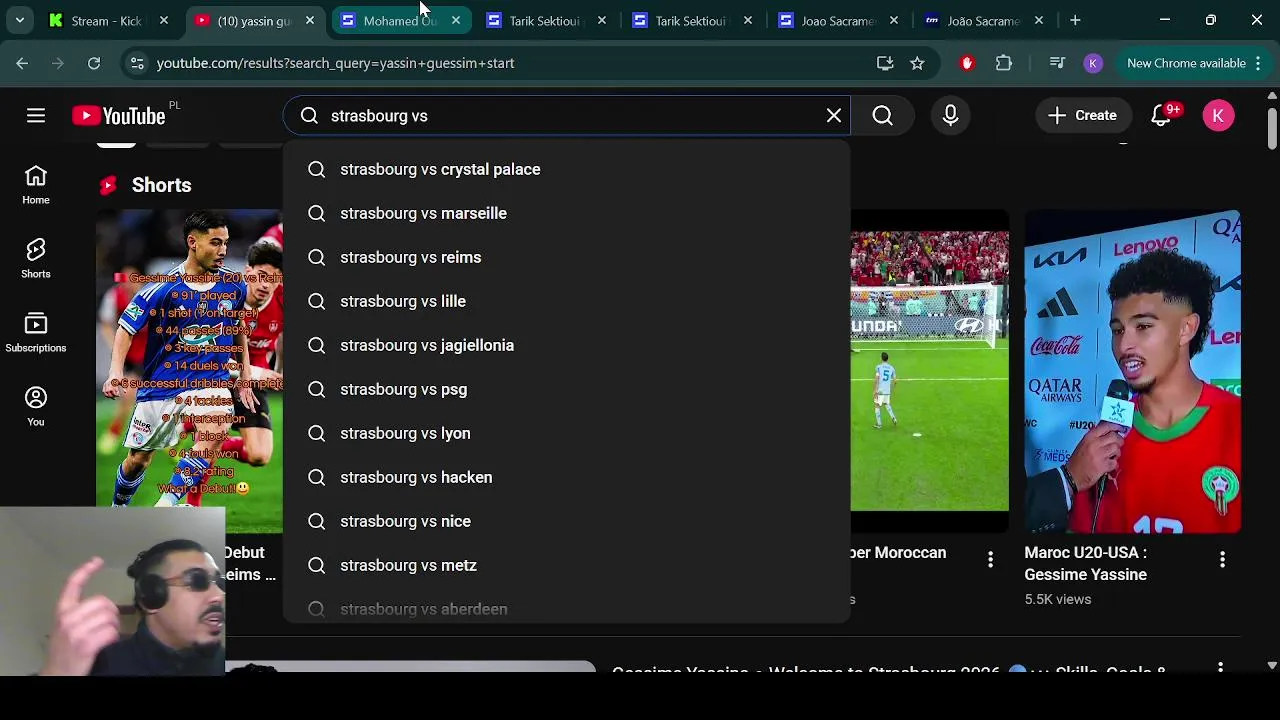Select suggestion strasbourg vs marseille
Screen dimensions: 1280x720
(x=567, y=213)
